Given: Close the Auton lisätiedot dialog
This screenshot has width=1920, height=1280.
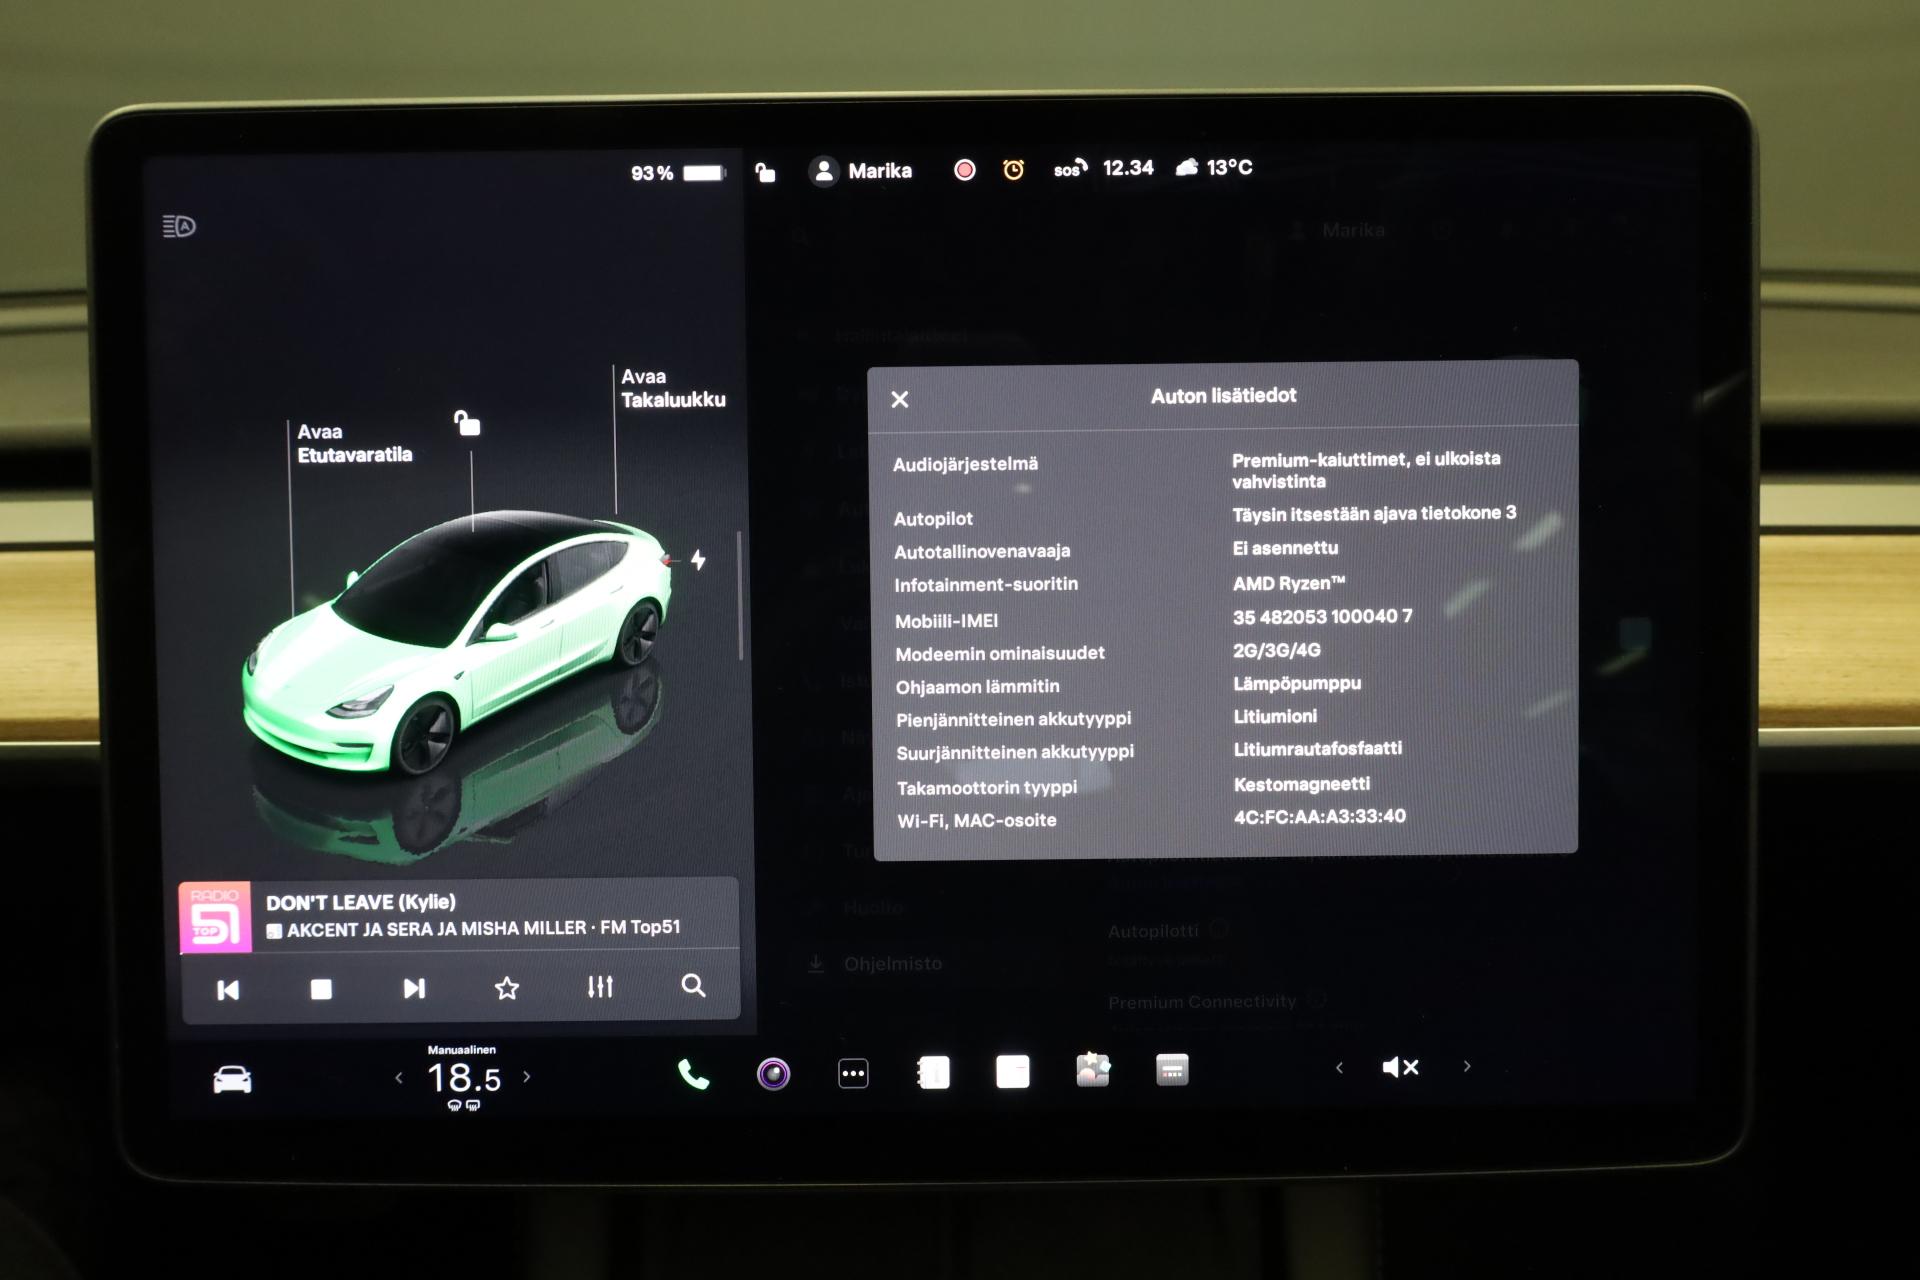Looking at the screenshot, I should click(x=900, y=400).
